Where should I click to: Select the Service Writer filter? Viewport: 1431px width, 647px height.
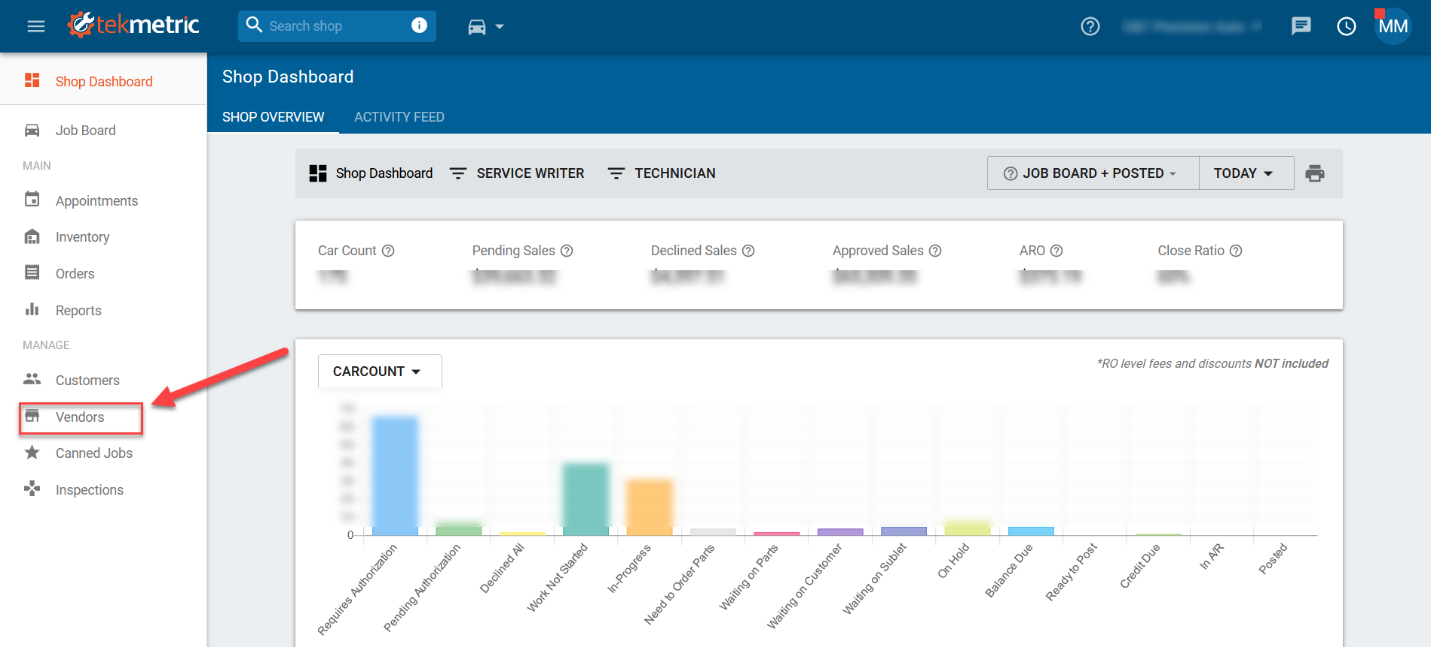pos(517,173)
